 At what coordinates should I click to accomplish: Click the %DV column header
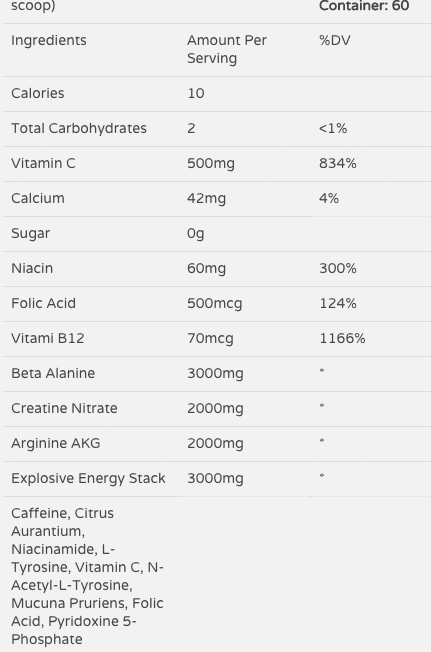tap(335, 40)
